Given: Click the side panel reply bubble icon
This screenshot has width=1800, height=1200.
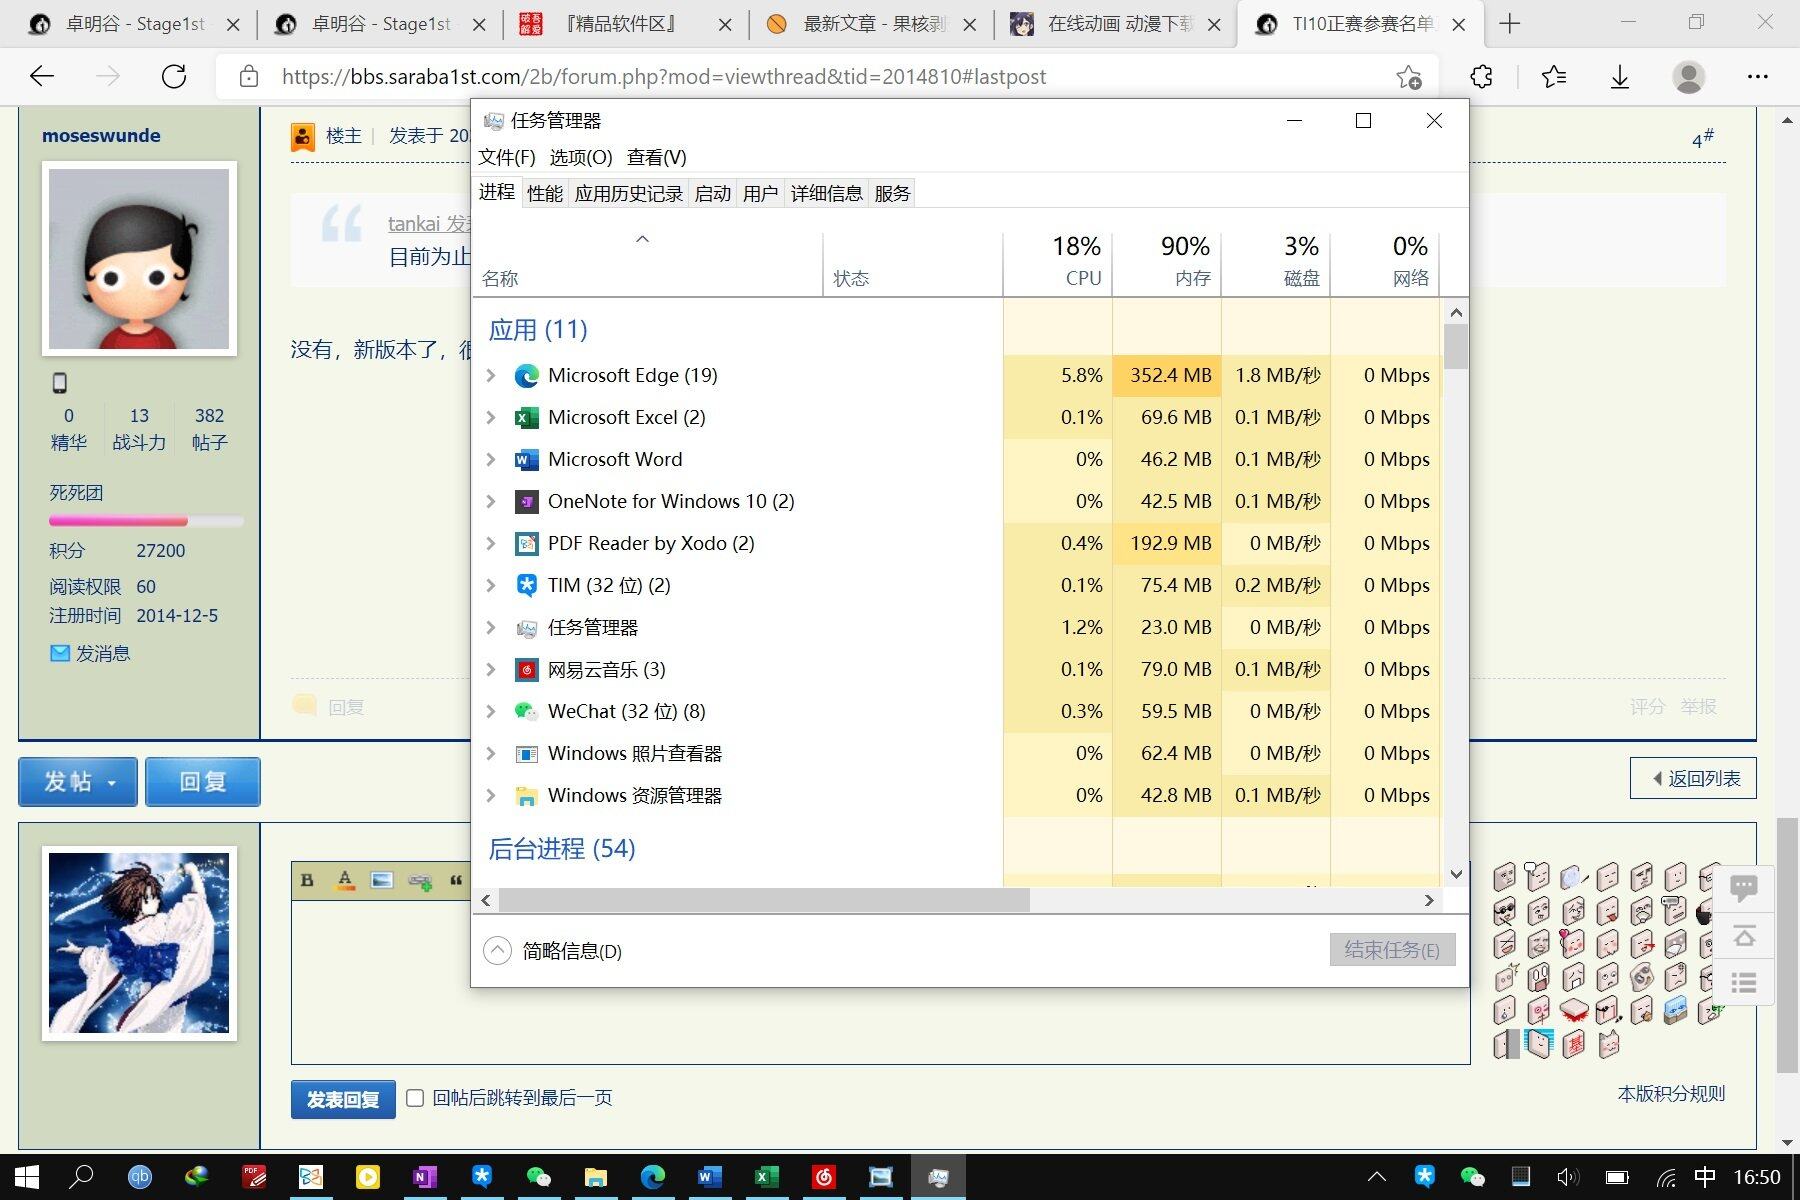Looking at the screenshot, I should click(1744, 888).
